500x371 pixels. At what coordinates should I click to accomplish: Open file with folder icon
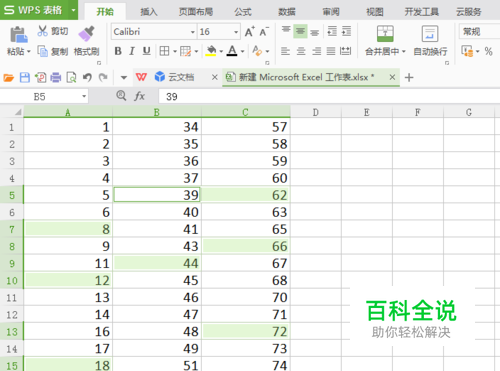(9, 78)
